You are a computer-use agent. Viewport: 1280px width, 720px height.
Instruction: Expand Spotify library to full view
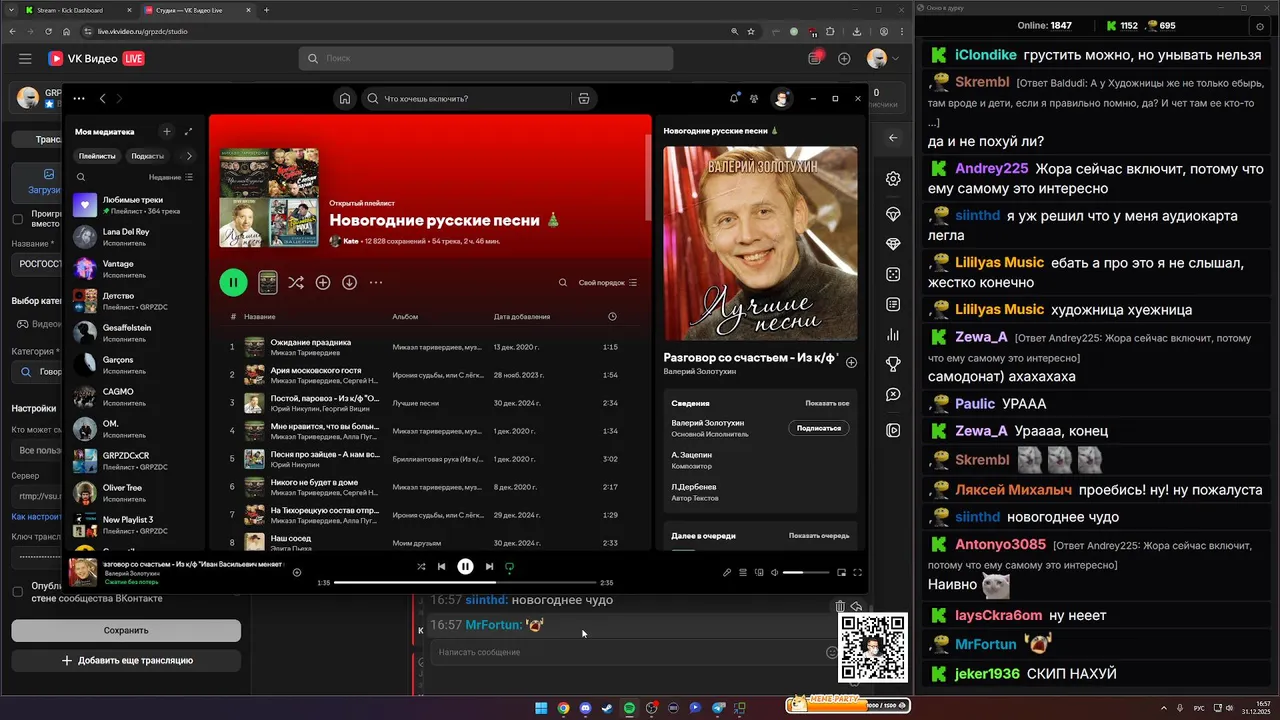[x=189, y=131]
